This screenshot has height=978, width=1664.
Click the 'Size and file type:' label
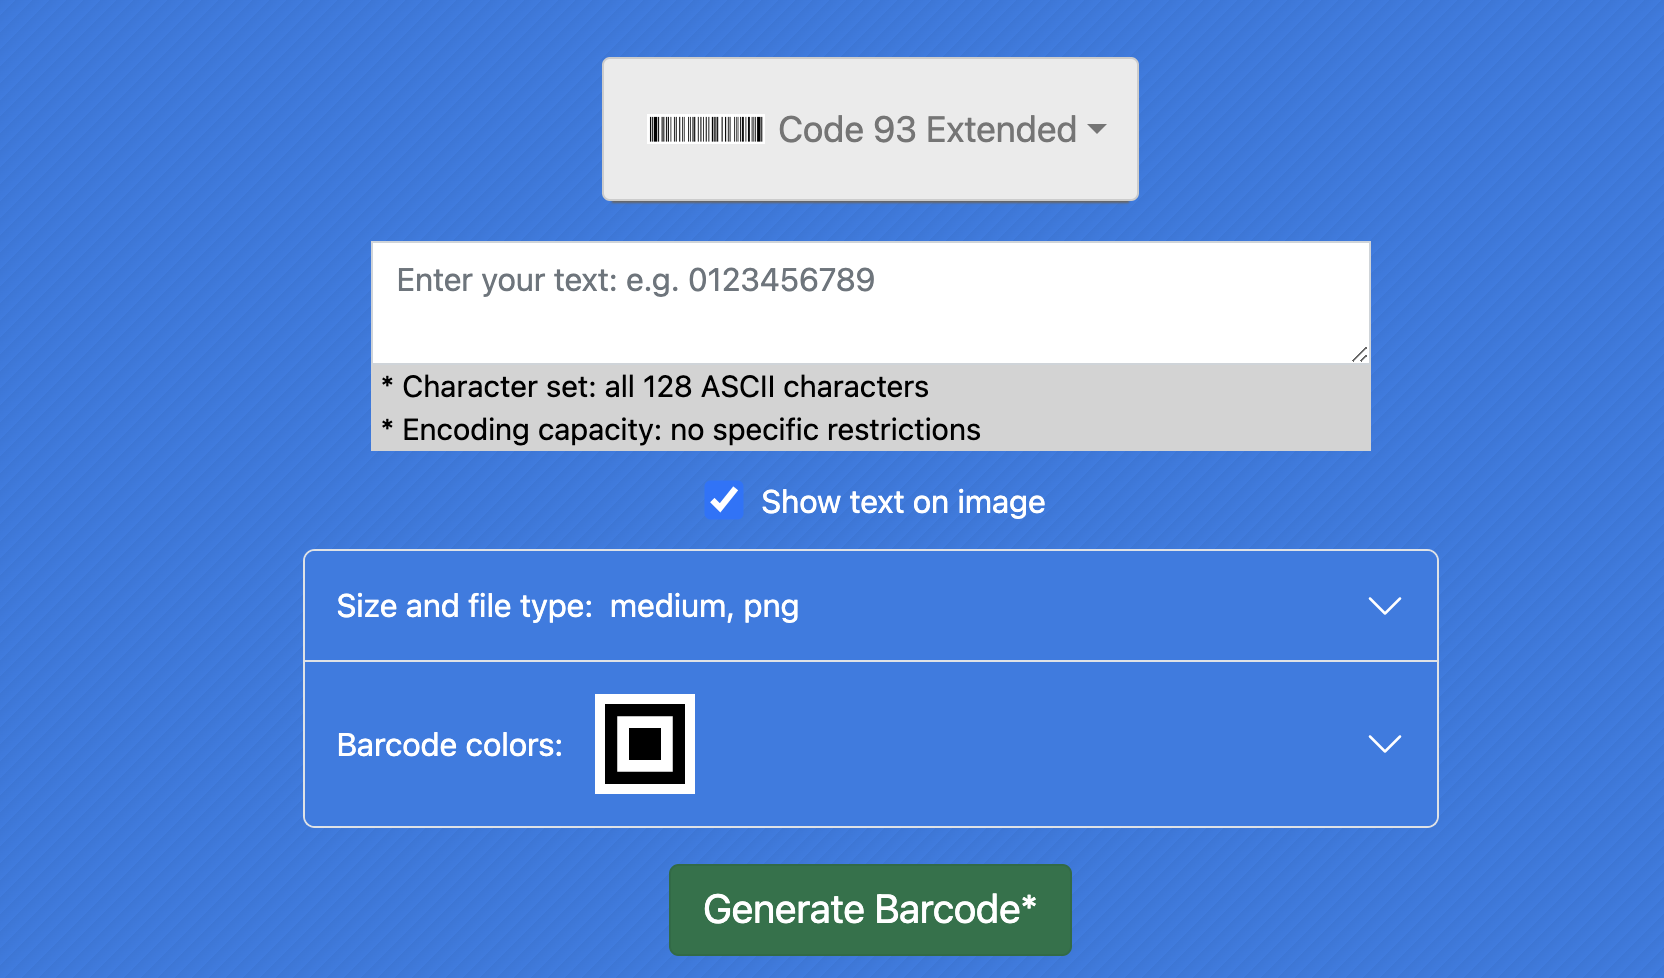[464, 606]
